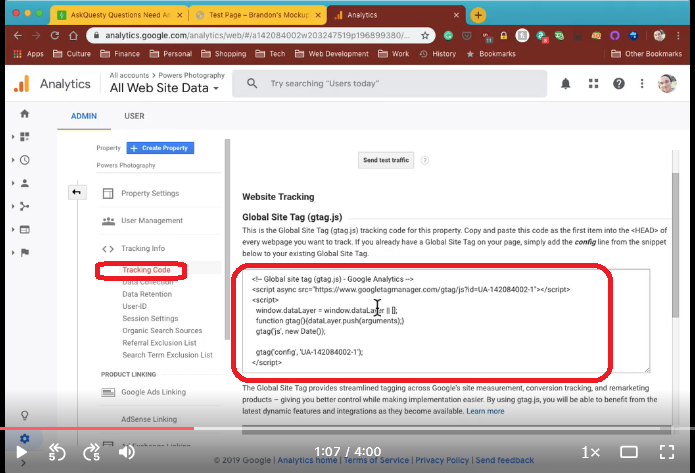
Task: Open the Analytics help question mark
Action: pos(619,83)
